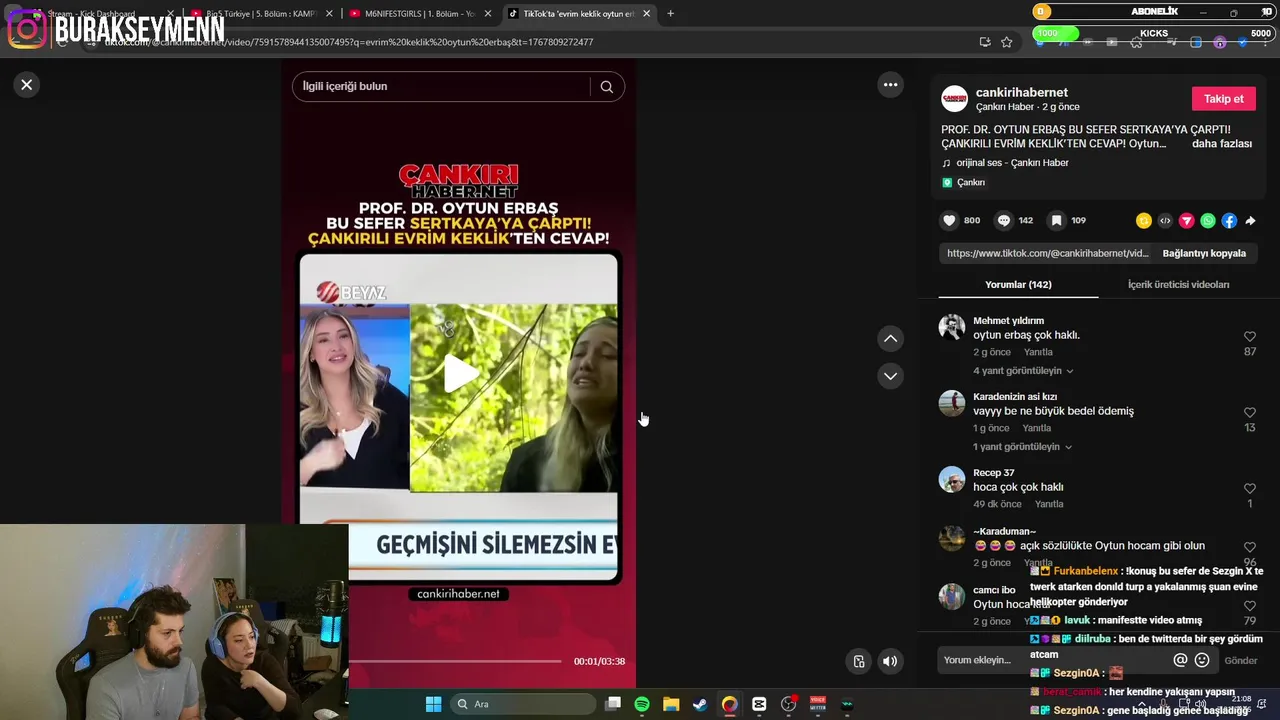The width and height of the screenshot is (1280, 720).
Task: Seek along the video progress bar
Action: [x=455, y=661]
